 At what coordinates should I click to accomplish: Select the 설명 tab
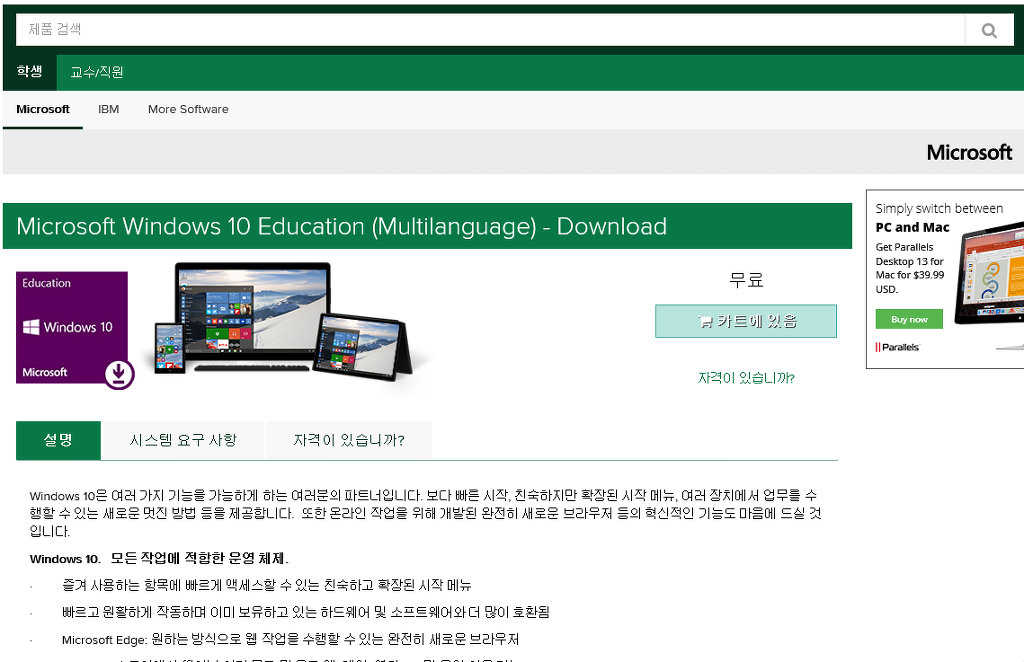coord(58,440)
